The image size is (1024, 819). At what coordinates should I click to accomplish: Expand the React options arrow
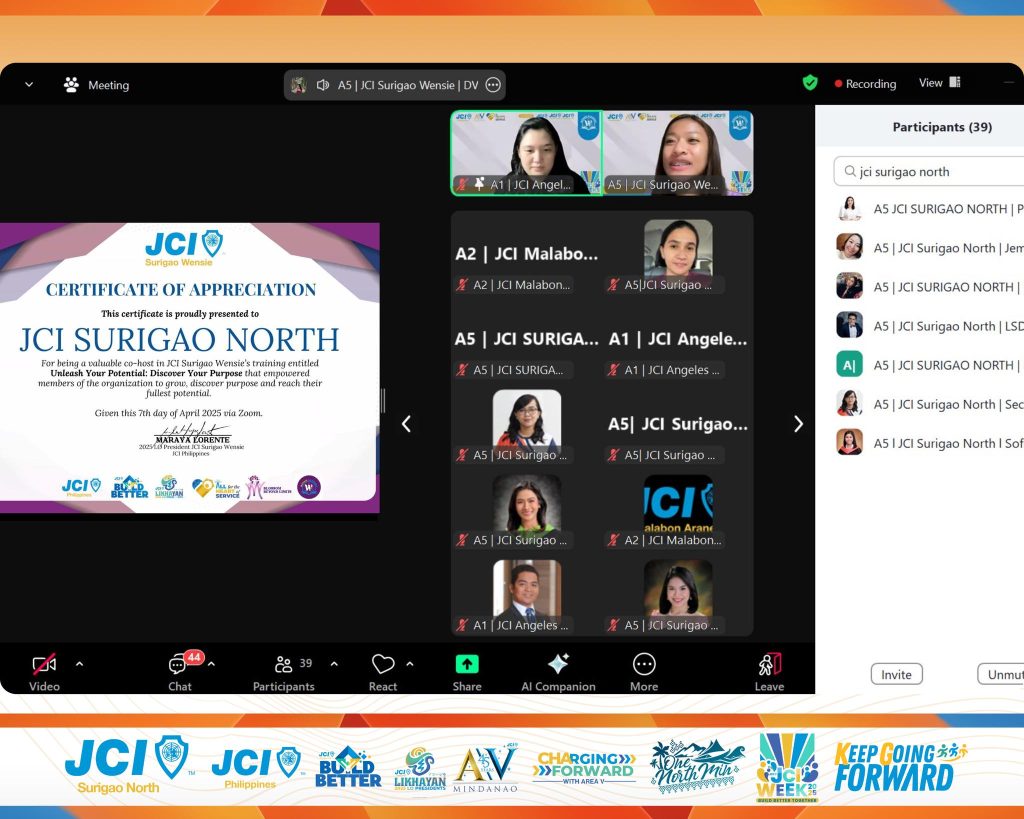tap(410, 664)
